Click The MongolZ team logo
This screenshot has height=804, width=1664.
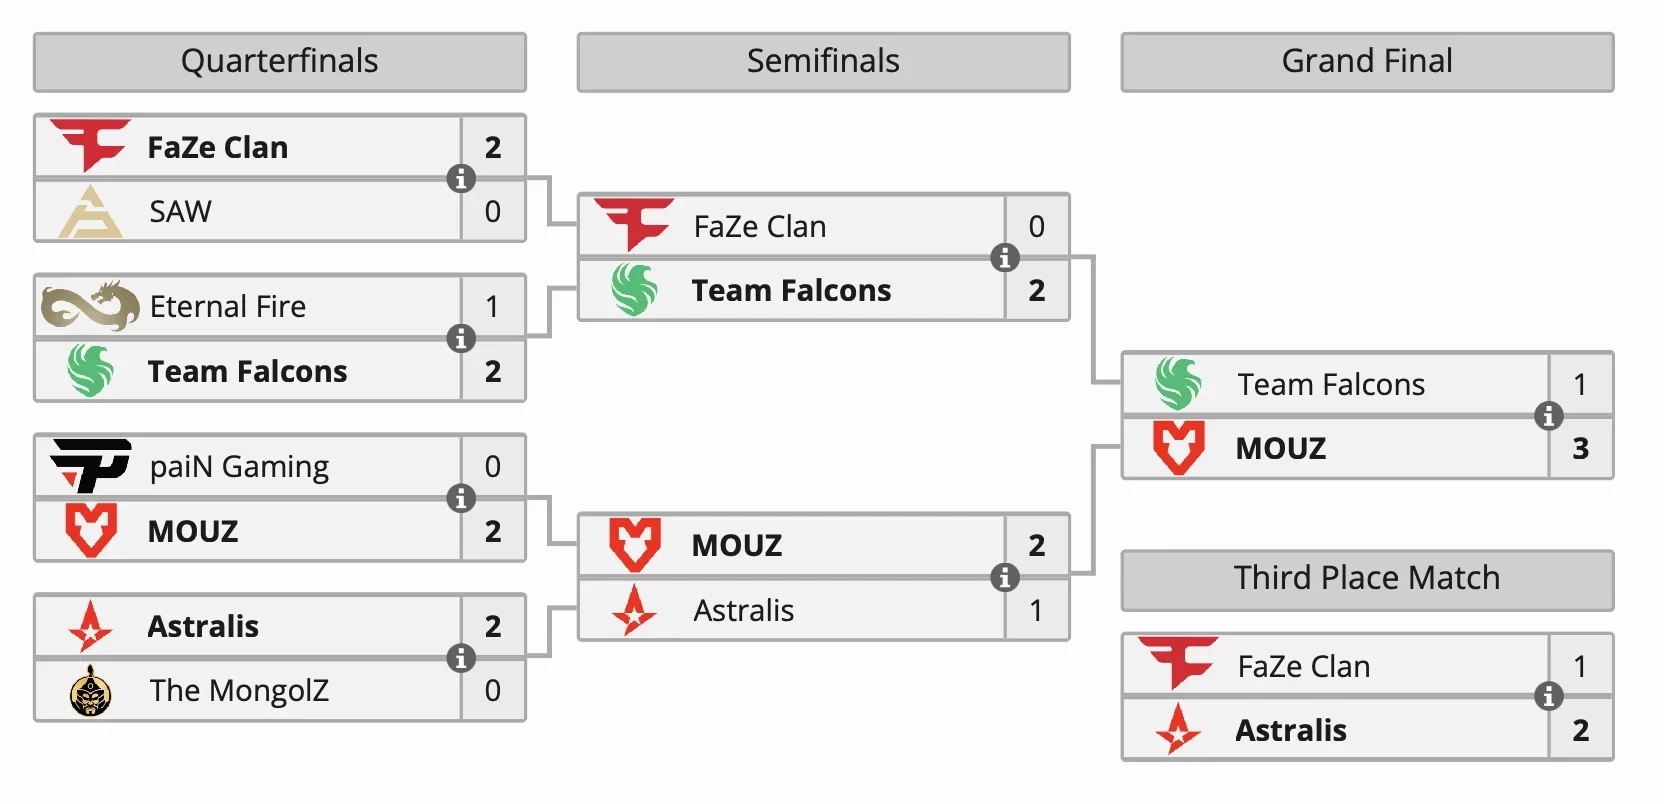[90, 690]
